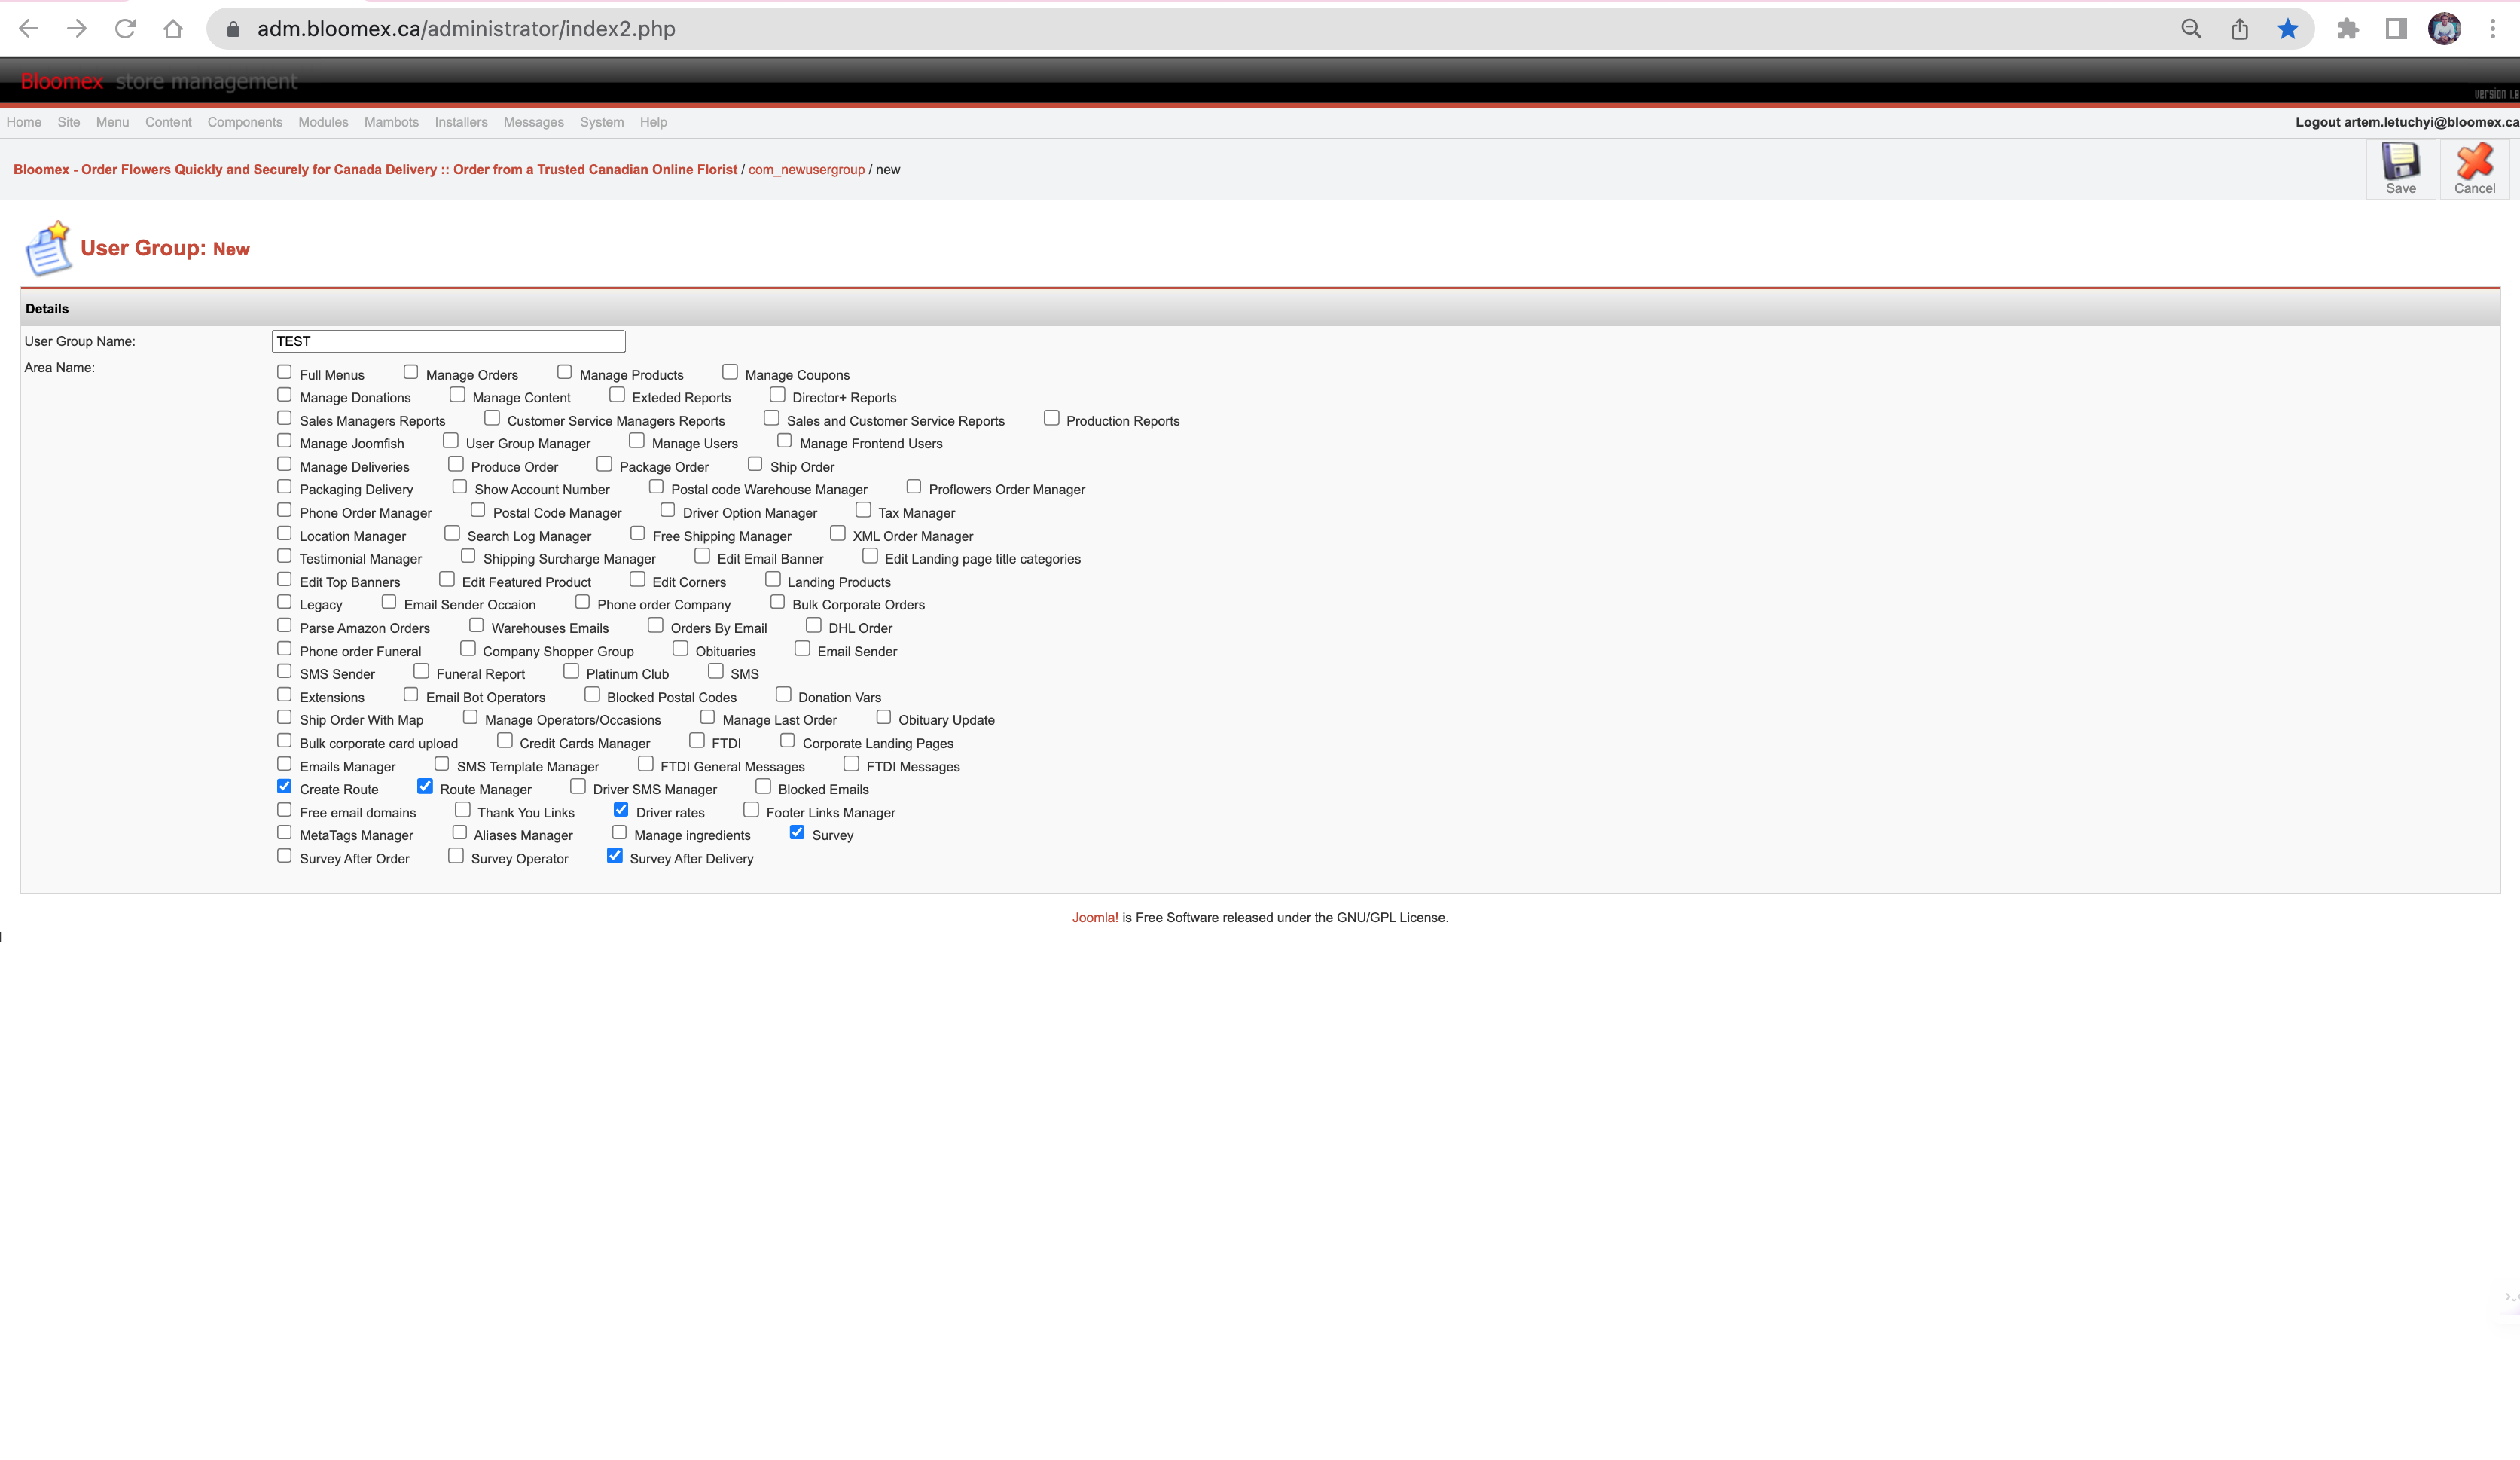
Task: Check the DHL Order checkbox
Action: pos(814,625)
